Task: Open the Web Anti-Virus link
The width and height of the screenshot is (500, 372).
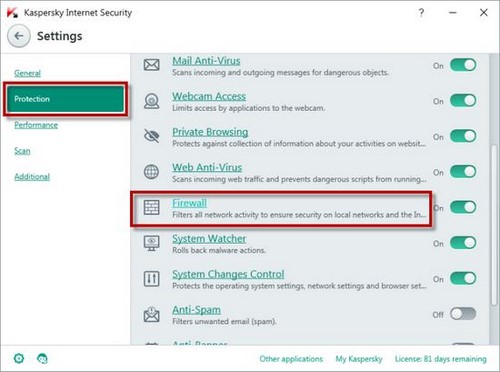Action: 207,167
